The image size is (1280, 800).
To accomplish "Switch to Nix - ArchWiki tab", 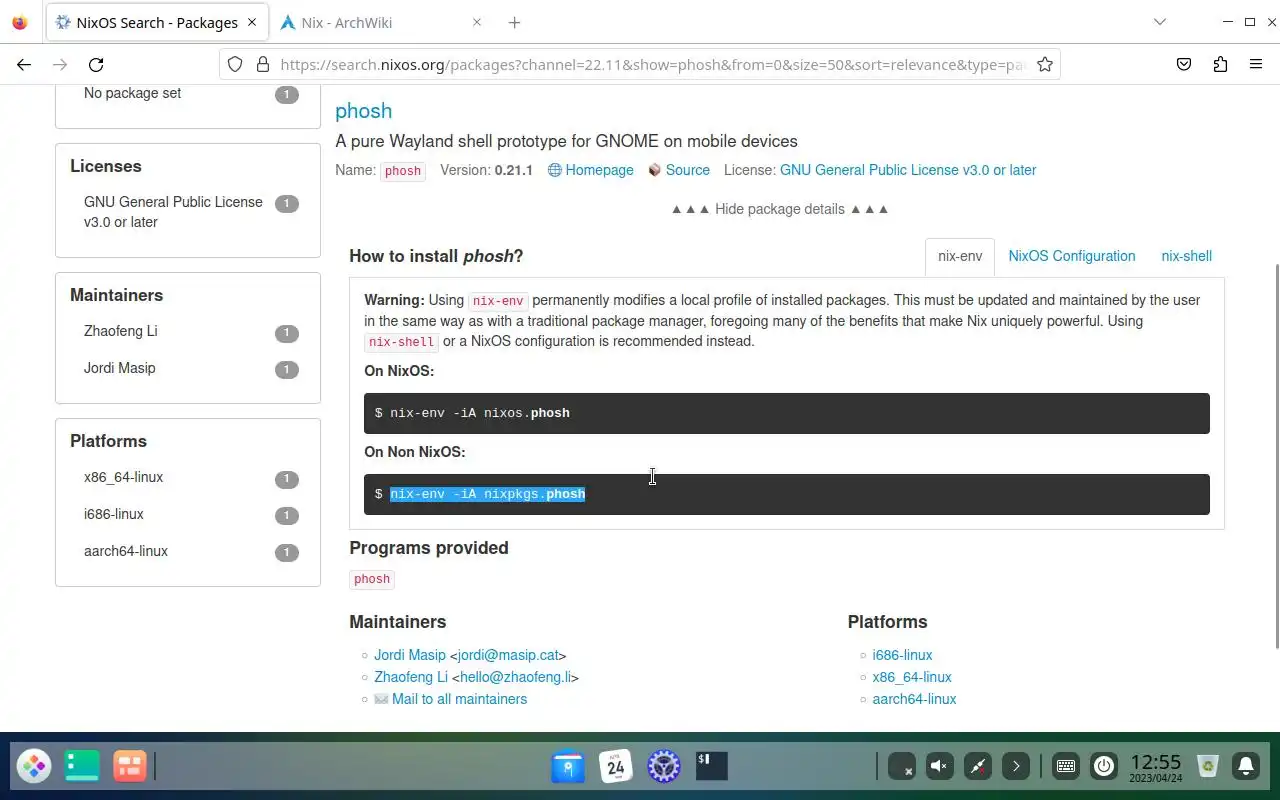I will (381, 22).
